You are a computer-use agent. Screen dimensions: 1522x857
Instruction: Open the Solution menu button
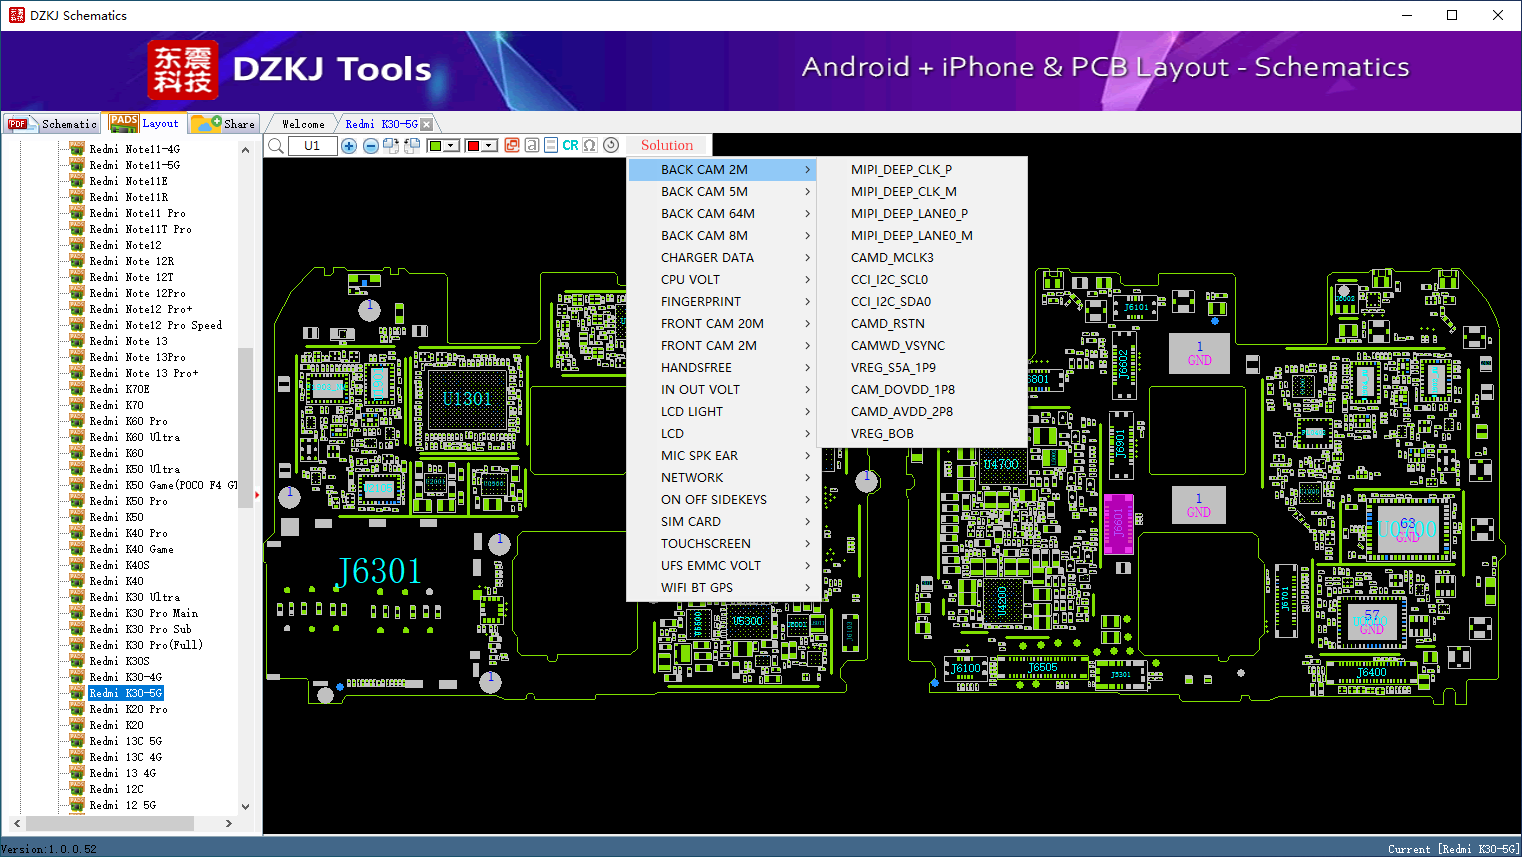pyautogui.click(x=667, y=145)
